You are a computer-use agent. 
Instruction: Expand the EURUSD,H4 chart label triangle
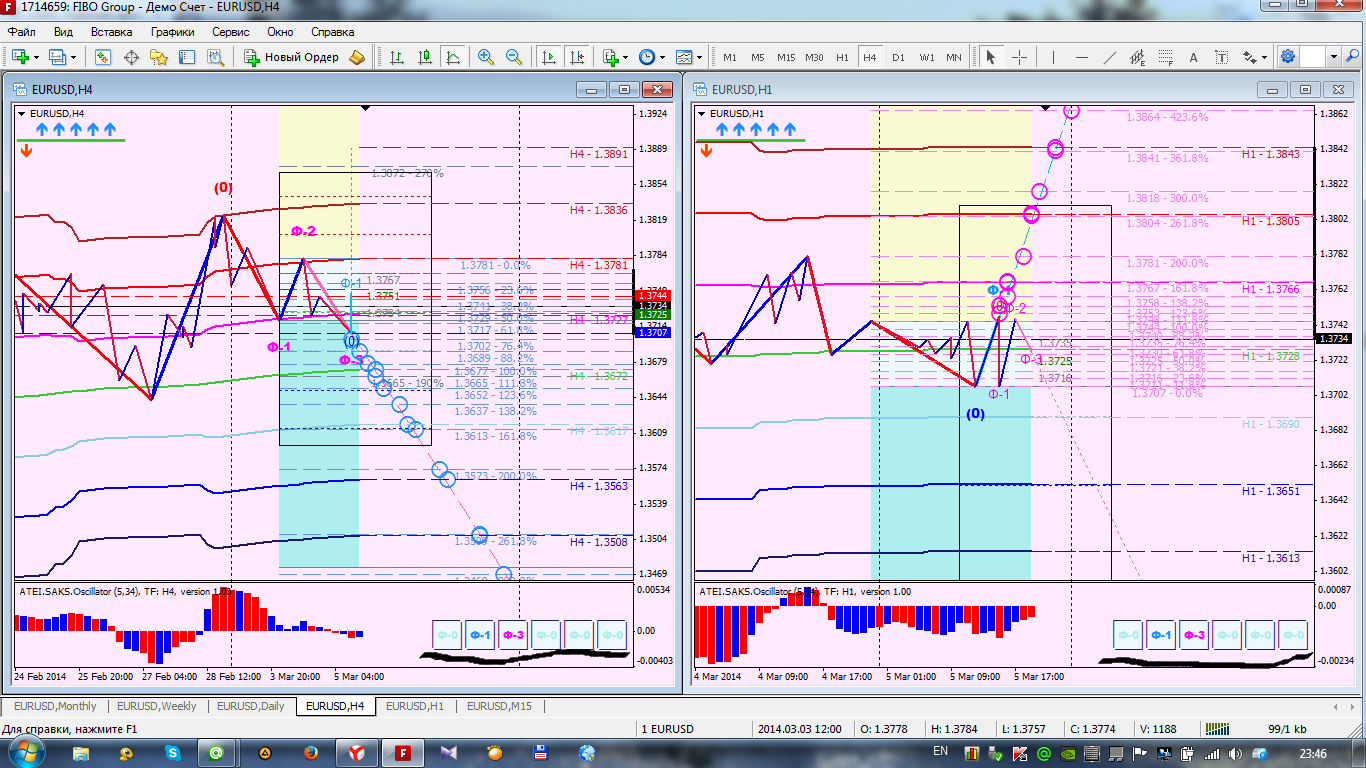23,113
